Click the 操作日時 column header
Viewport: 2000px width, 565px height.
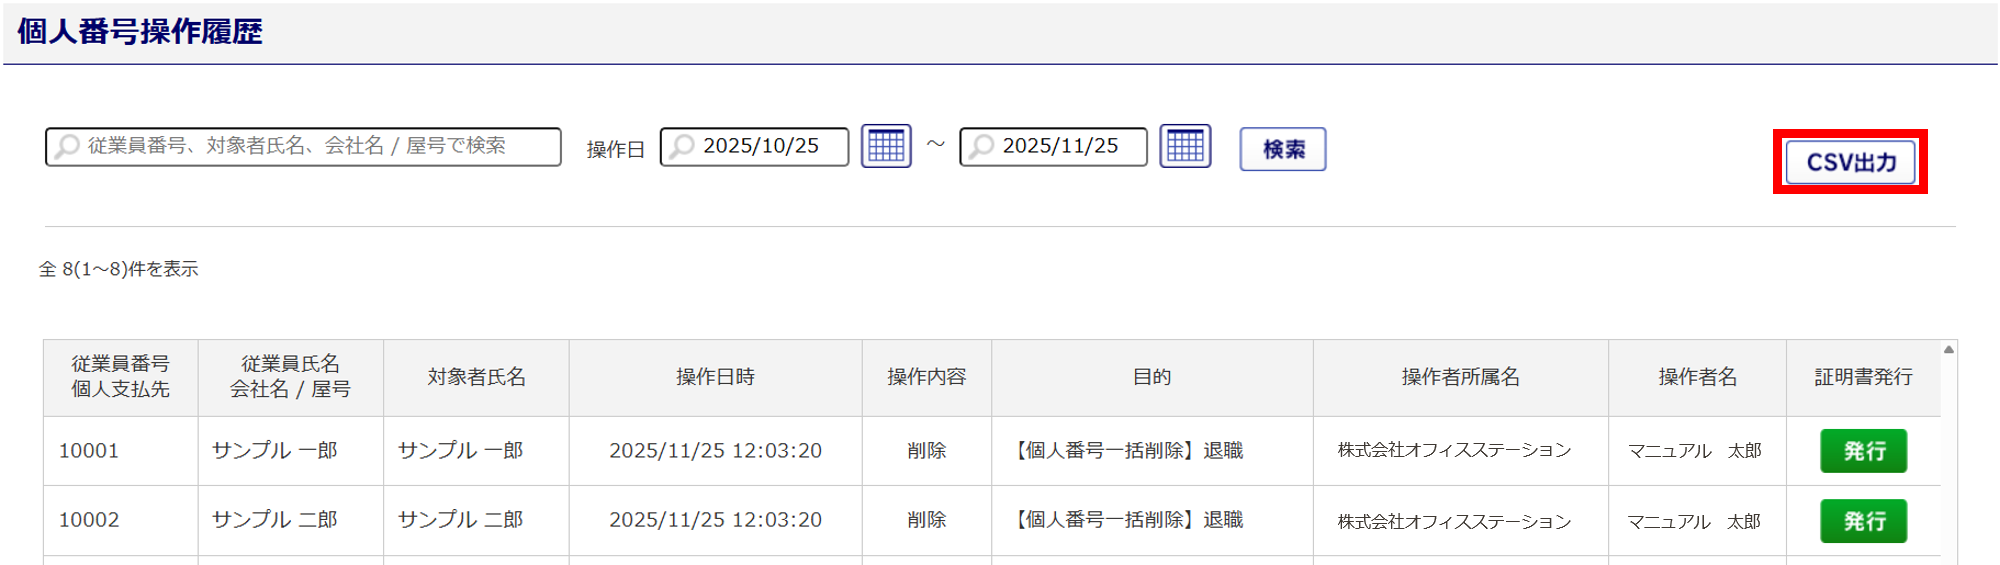(x=715, y=377)
